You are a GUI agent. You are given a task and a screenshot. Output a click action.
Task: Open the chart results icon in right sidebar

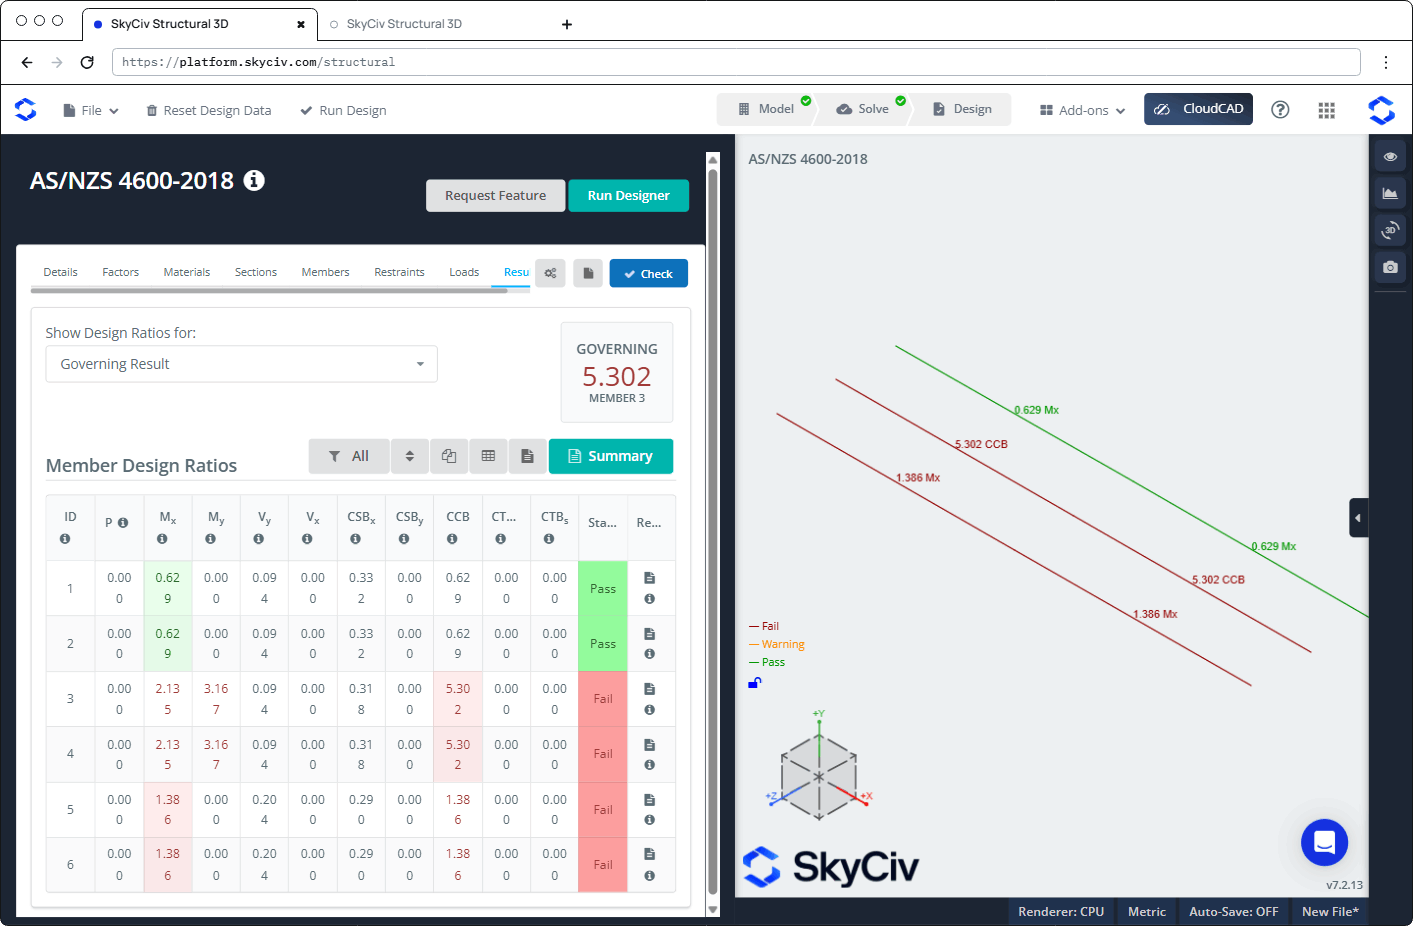coord(1390,193)
